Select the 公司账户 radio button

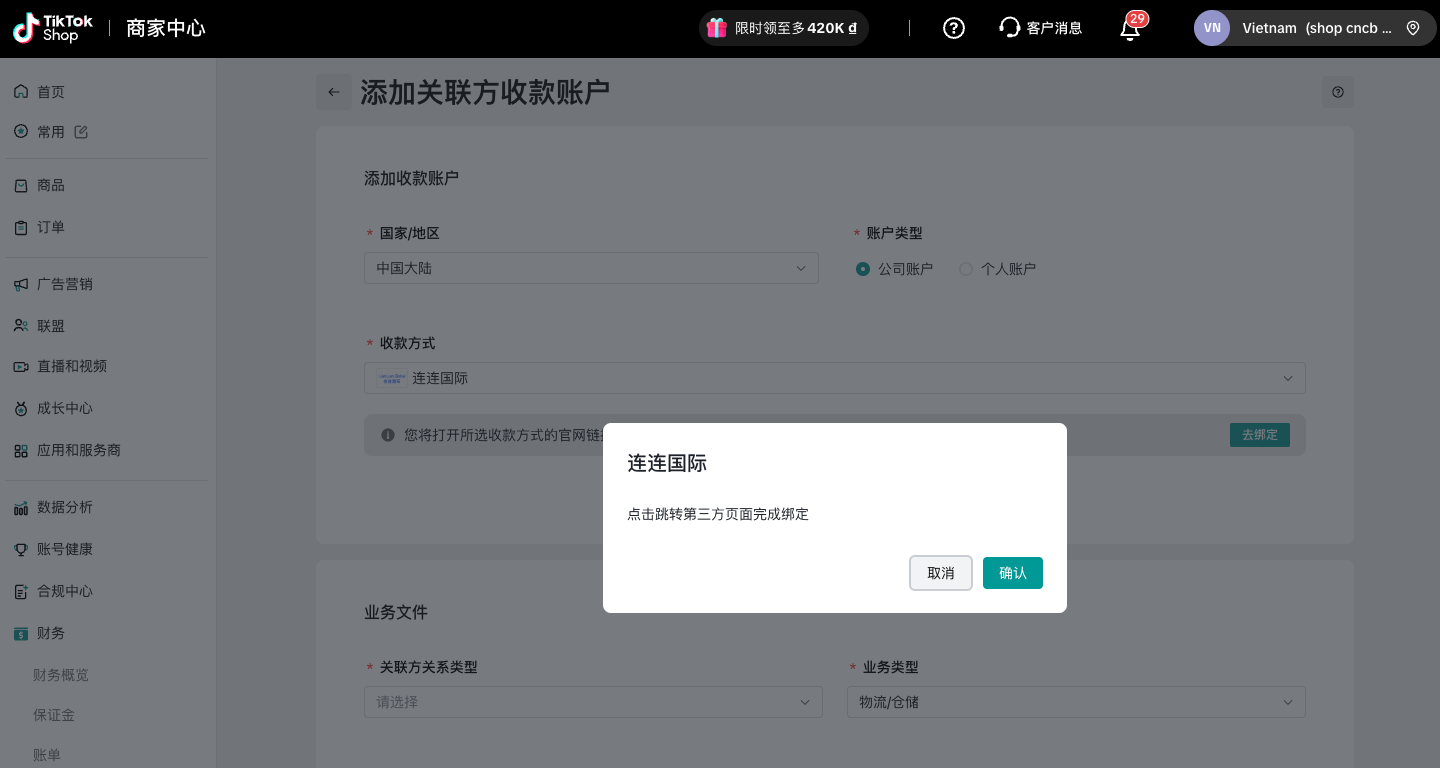pyautogui.click(x=863, y=269)
